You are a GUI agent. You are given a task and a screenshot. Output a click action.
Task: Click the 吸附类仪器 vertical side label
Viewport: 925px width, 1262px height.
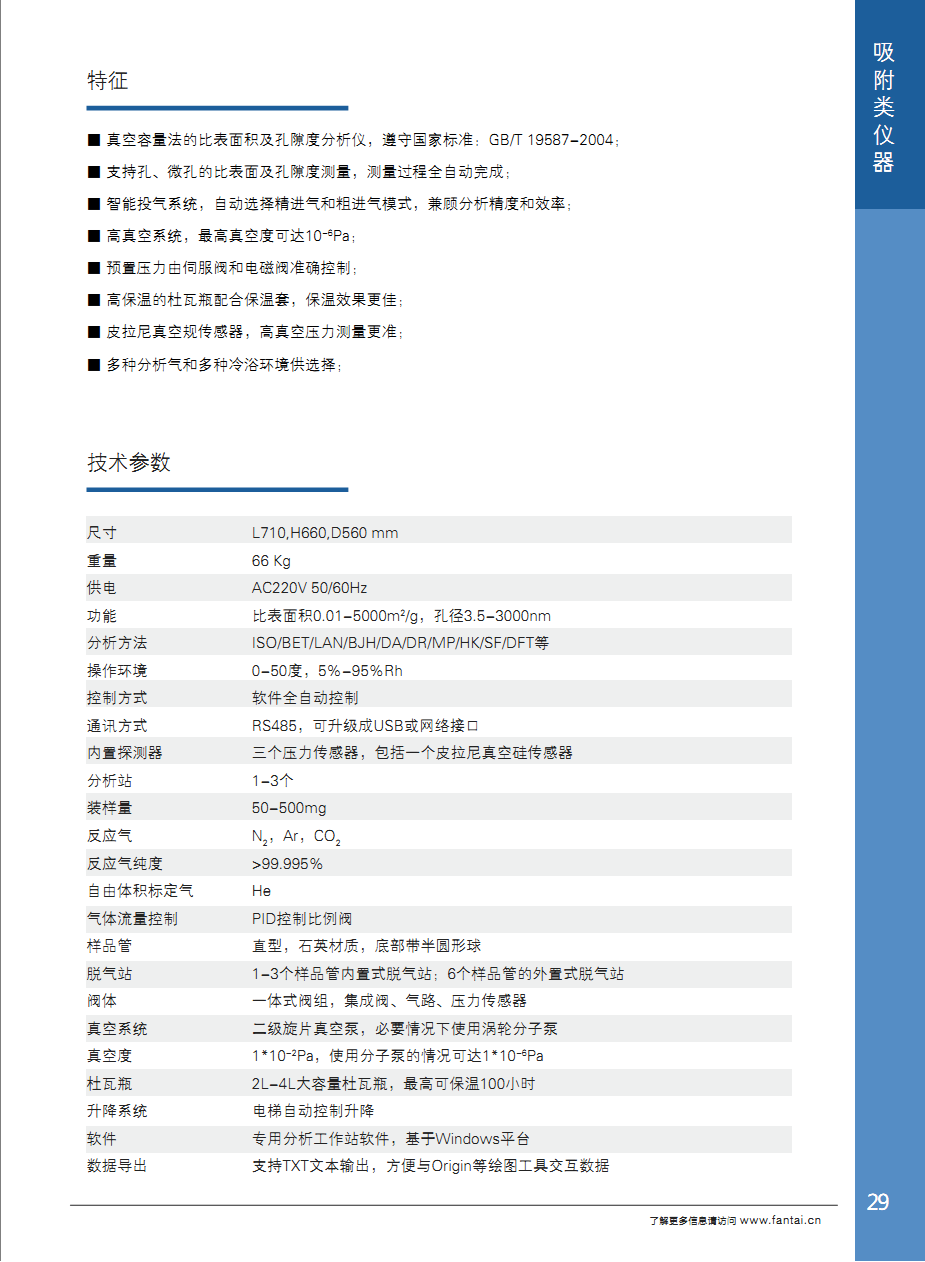(883, 108)
